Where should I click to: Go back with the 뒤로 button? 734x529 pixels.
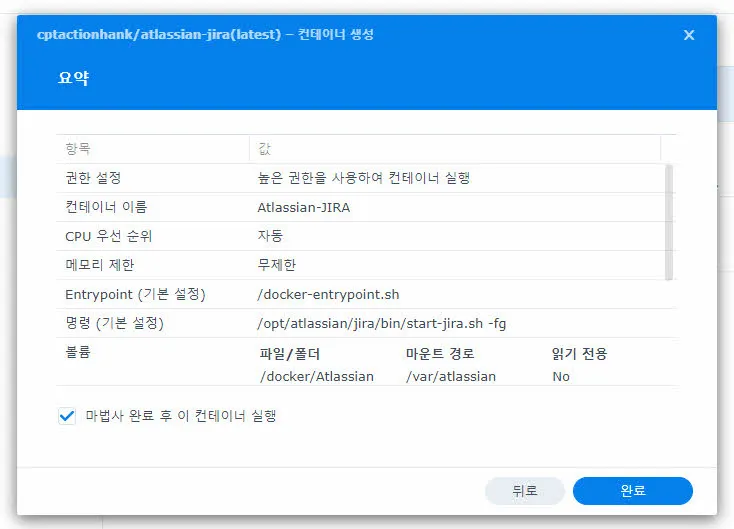click(x=524, y=491)
